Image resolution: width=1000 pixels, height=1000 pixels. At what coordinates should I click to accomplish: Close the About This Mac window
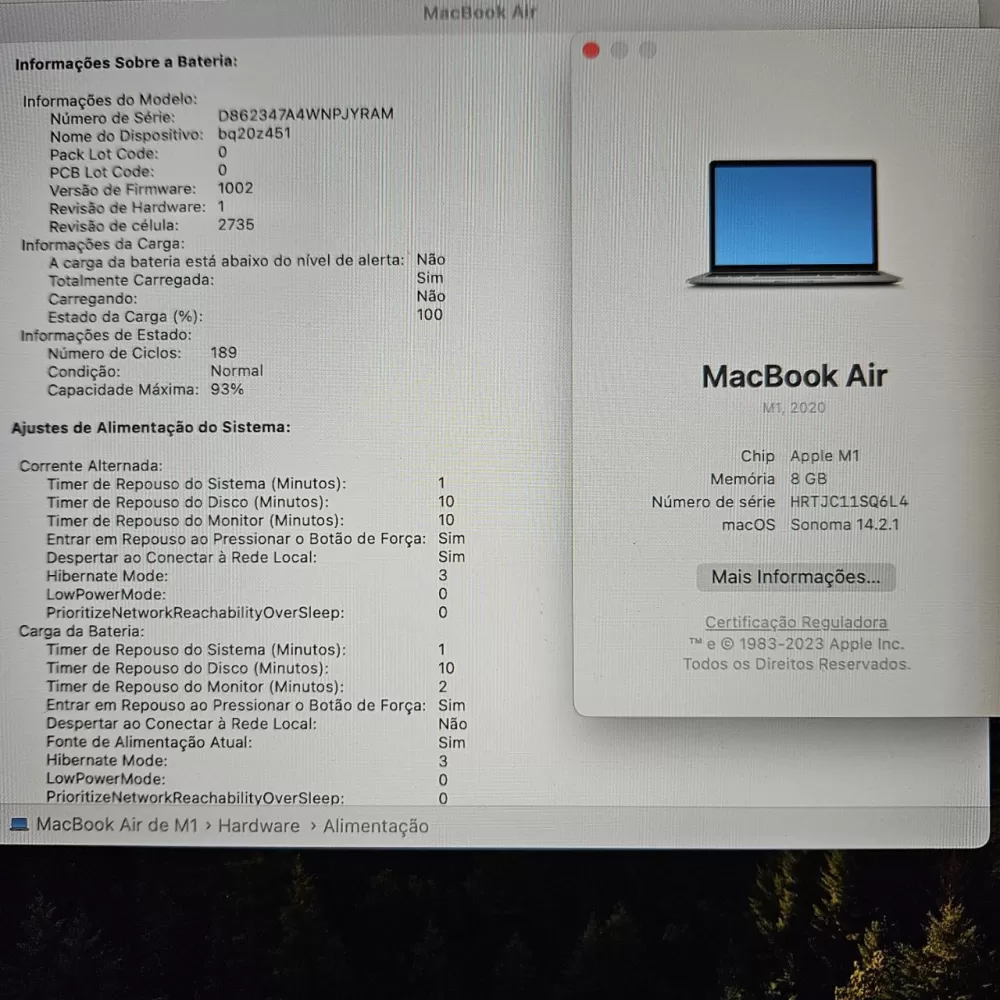click(591, 50)
